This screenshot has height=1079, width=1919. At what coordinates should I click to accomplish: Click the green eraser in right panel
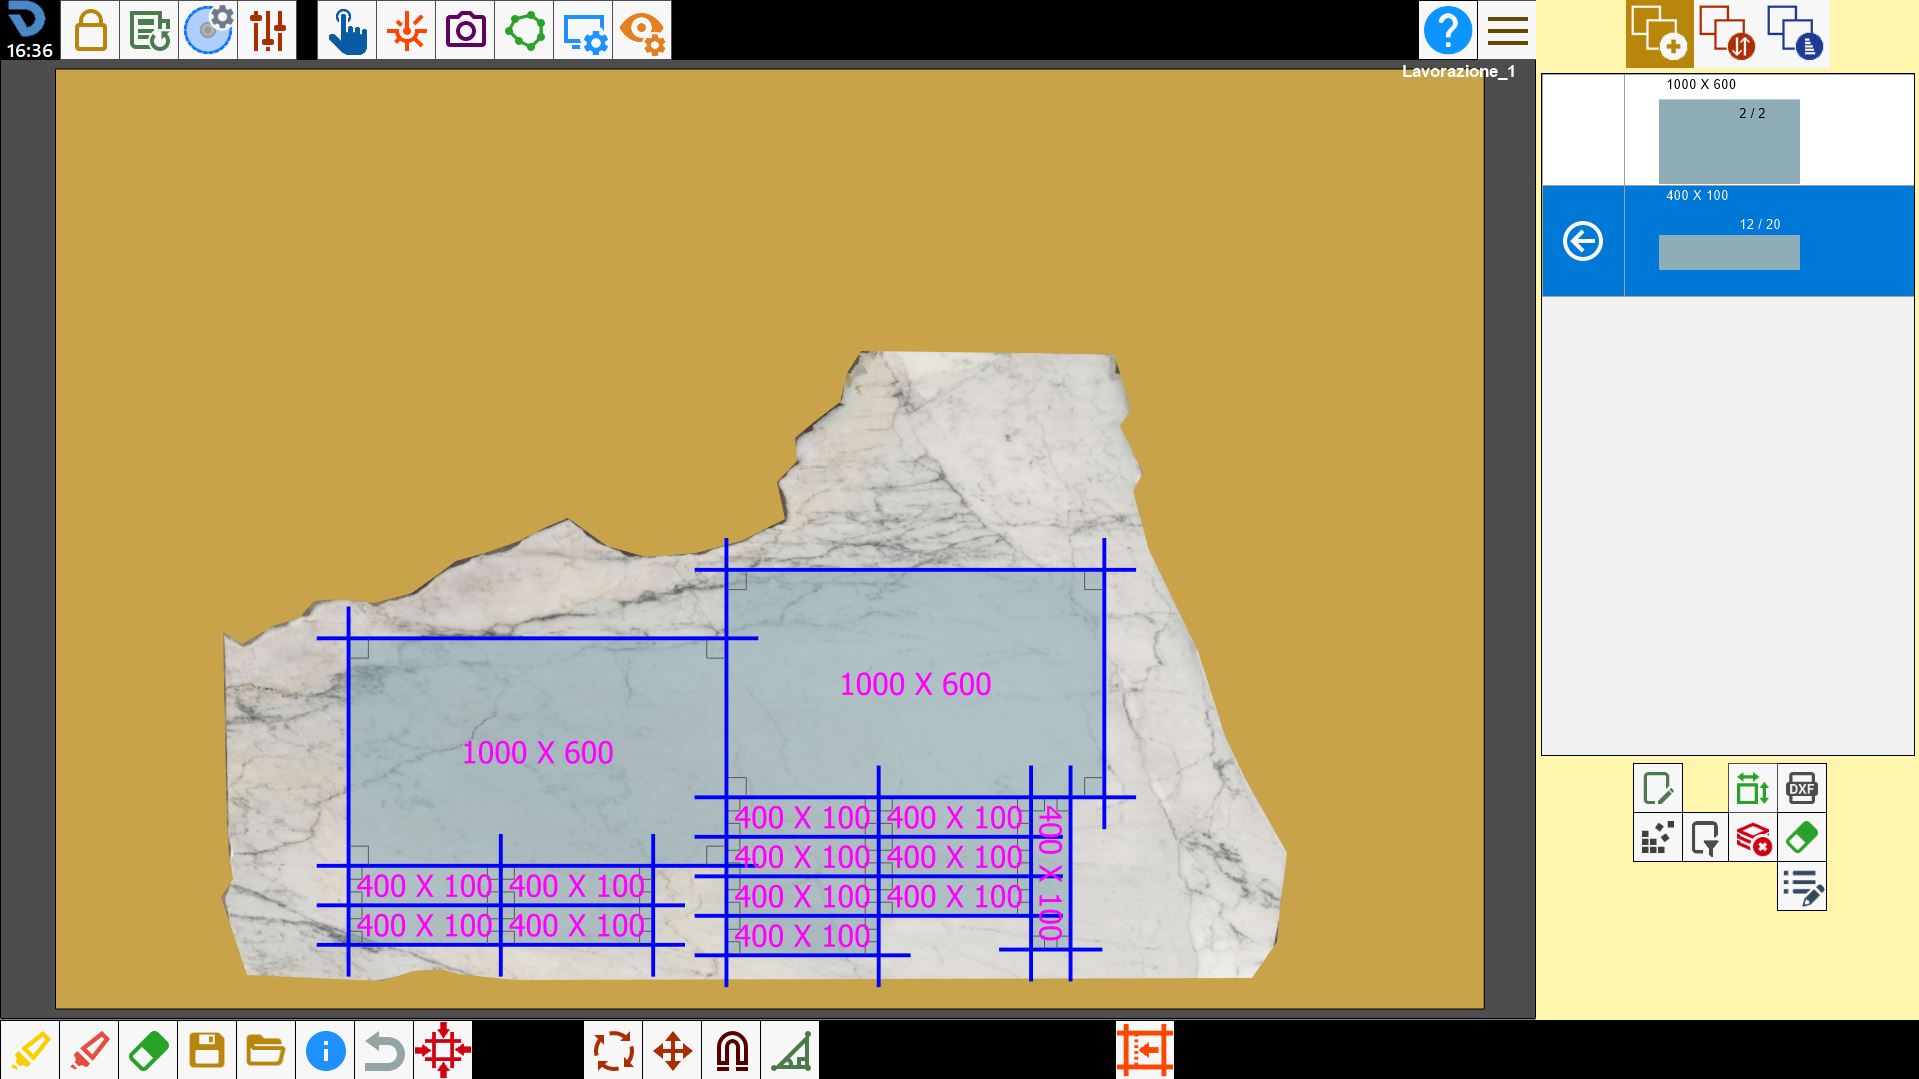1802,837
